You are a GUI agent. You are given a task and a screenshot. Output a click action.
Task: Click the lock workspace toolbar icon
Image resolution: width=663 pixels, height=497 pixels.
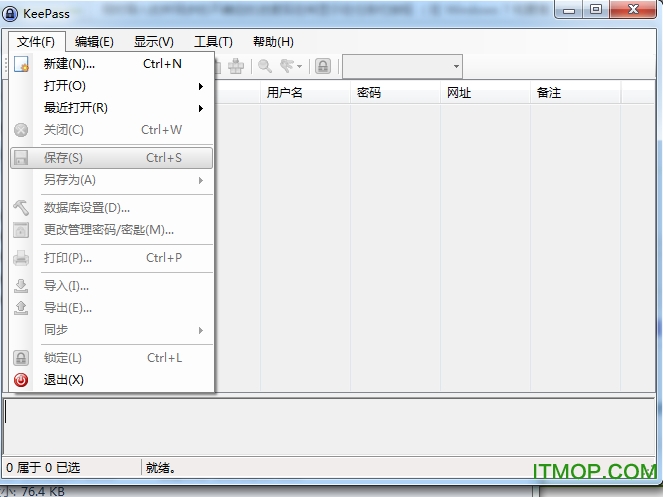(x=323, y=66)
